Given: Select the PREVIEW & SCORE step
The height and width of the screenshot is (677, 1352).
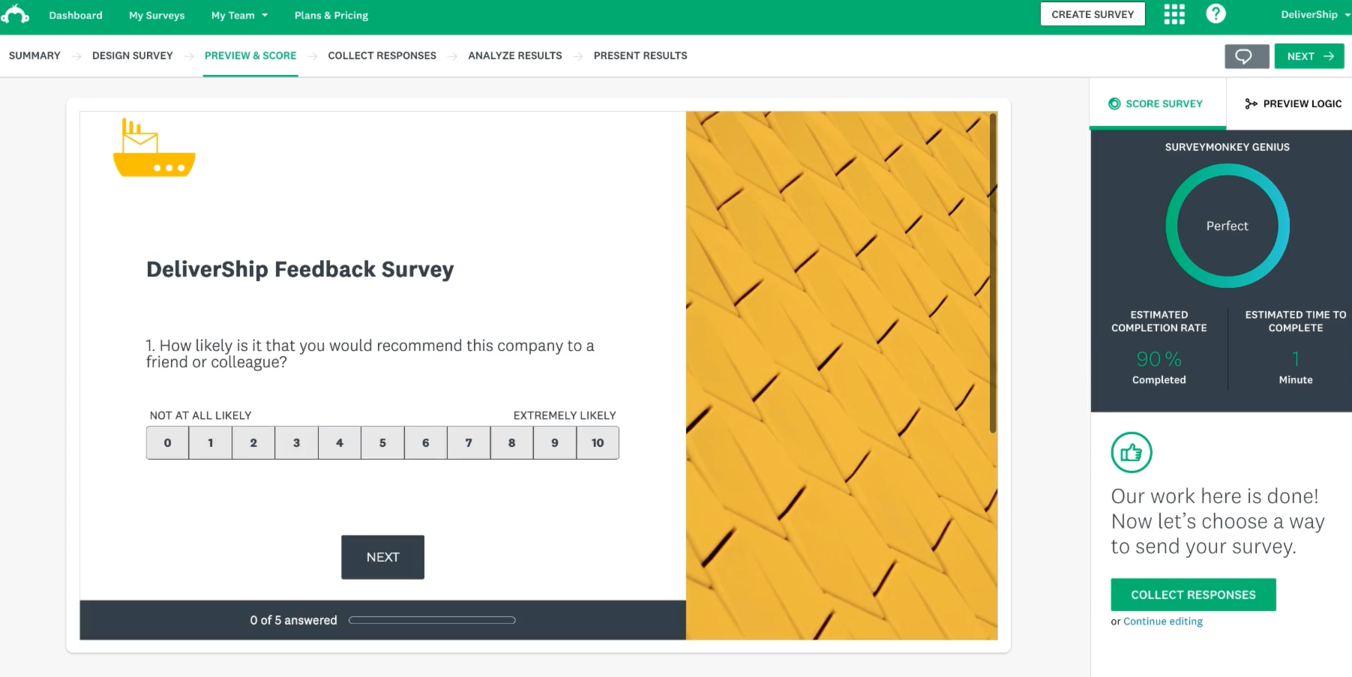Looking at the screenshot, I should [x=250, y=56].
